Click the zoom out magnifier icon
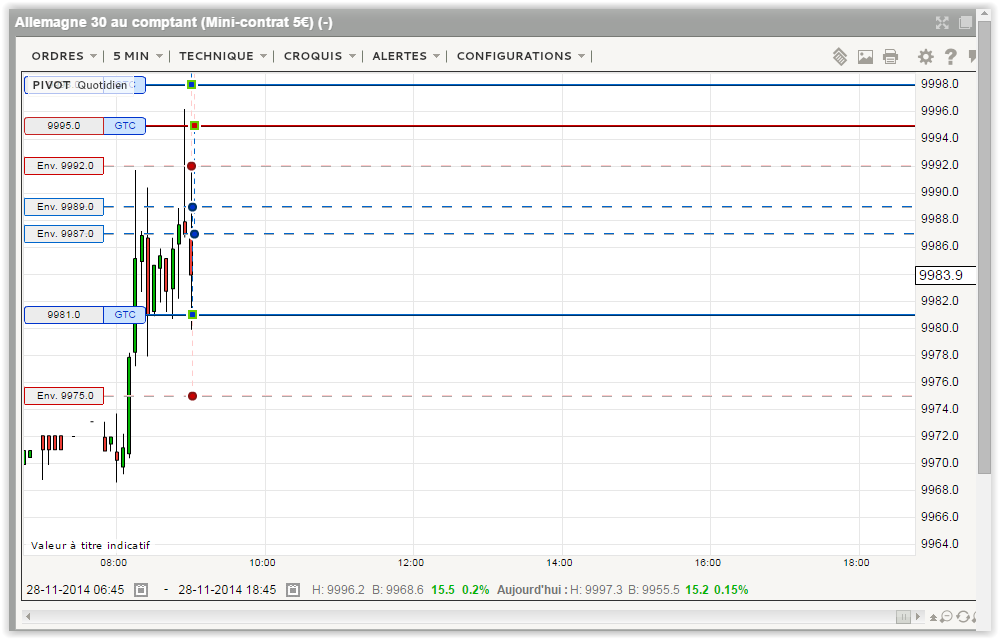The image size is (999, 639). [947, 616]
